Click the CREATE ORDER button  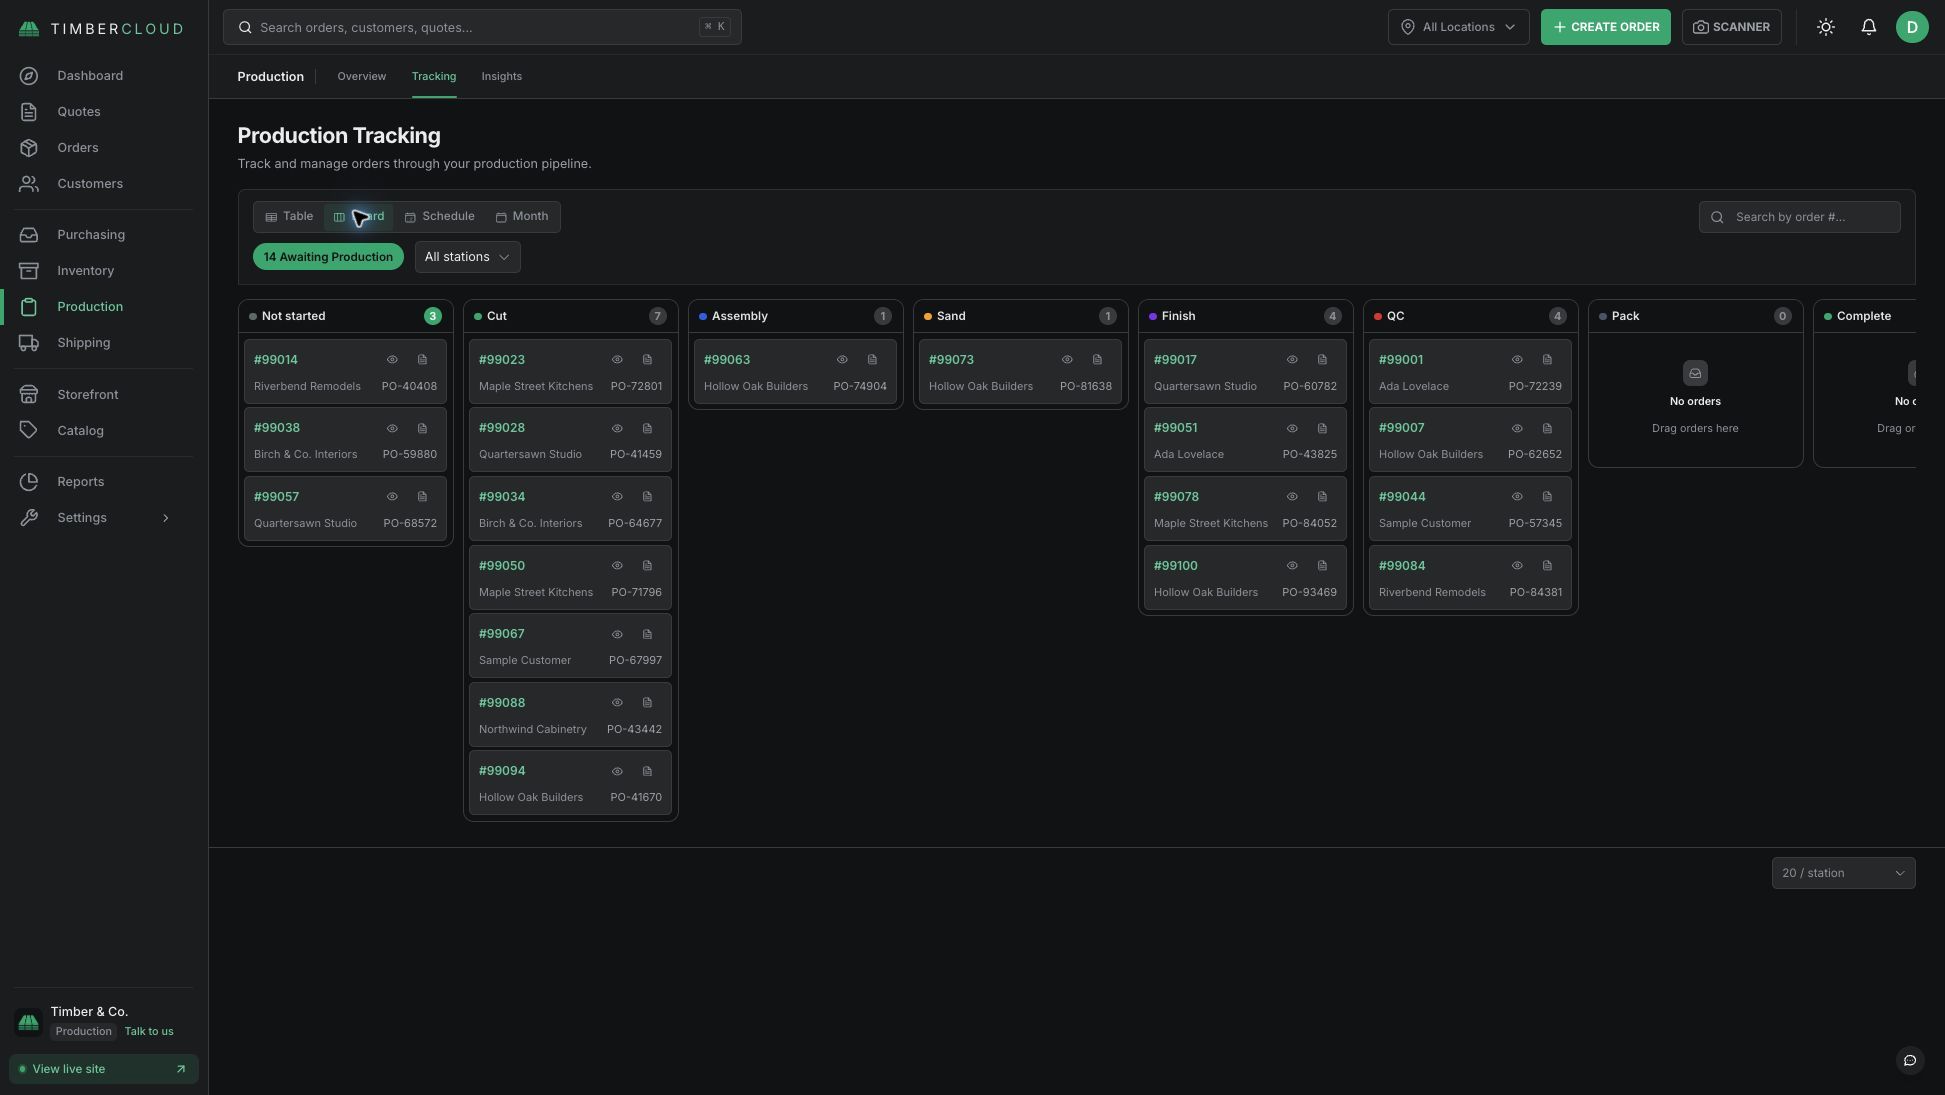point(1605,27)
